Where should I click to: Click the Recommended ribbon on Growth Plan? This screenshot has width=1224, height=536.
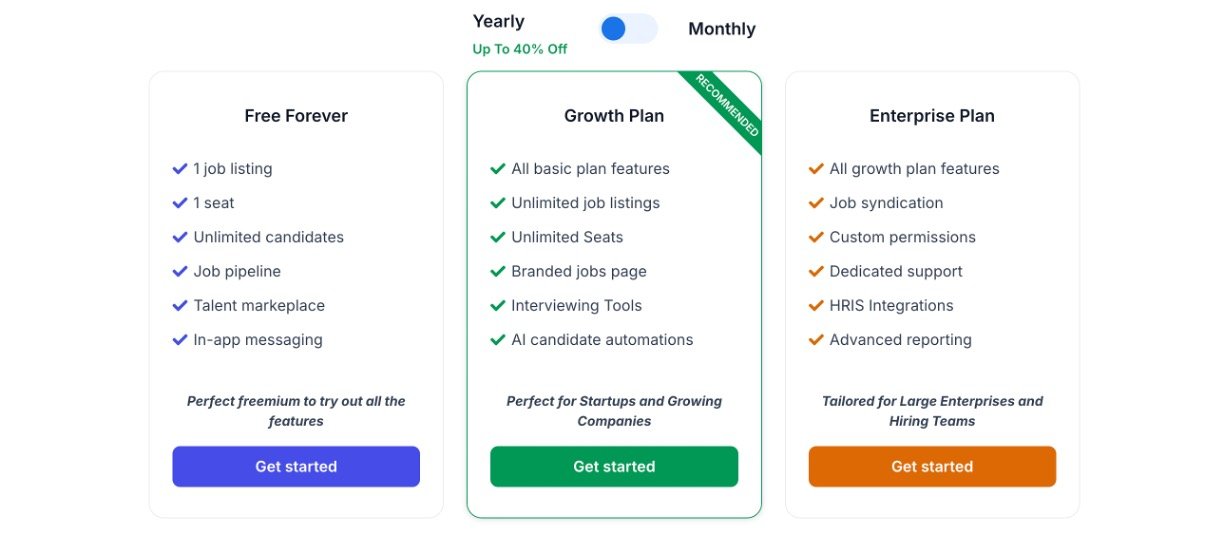coord(729,106)
